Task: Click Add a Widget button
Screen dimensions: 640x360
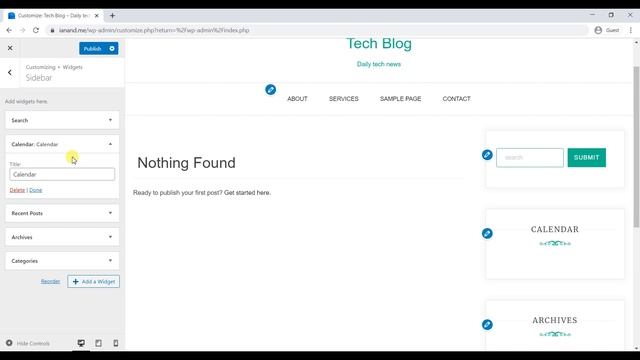Action: 93,282
